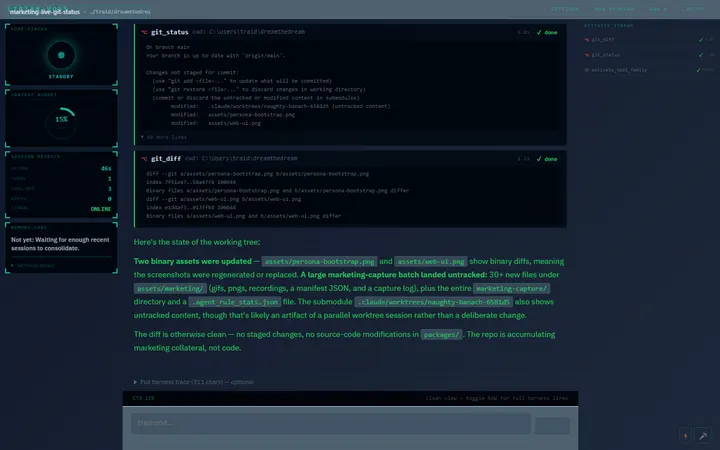Click the ACTIVITY STREAM panel header

pyautogui.click(x=608, y=26)
